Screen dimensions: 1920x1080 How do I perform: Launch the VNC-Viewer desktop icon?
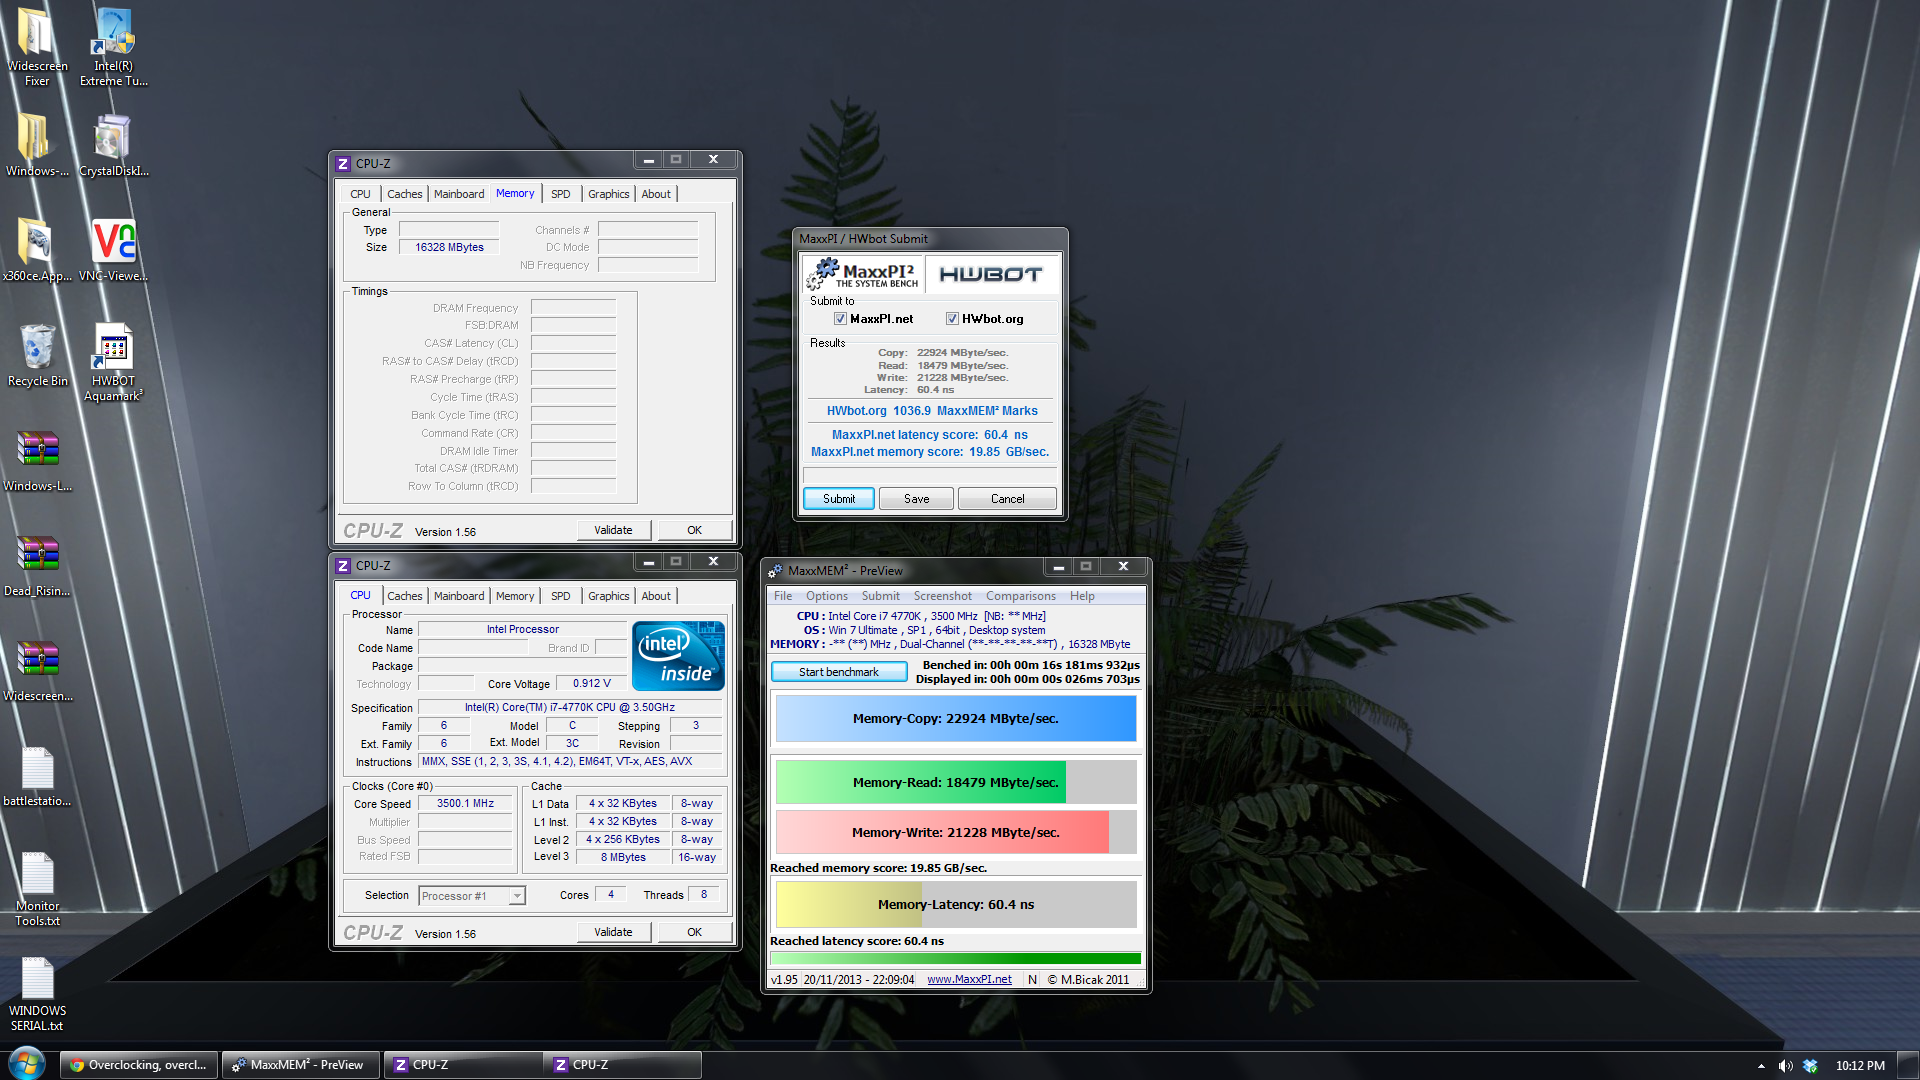[114, 250]
